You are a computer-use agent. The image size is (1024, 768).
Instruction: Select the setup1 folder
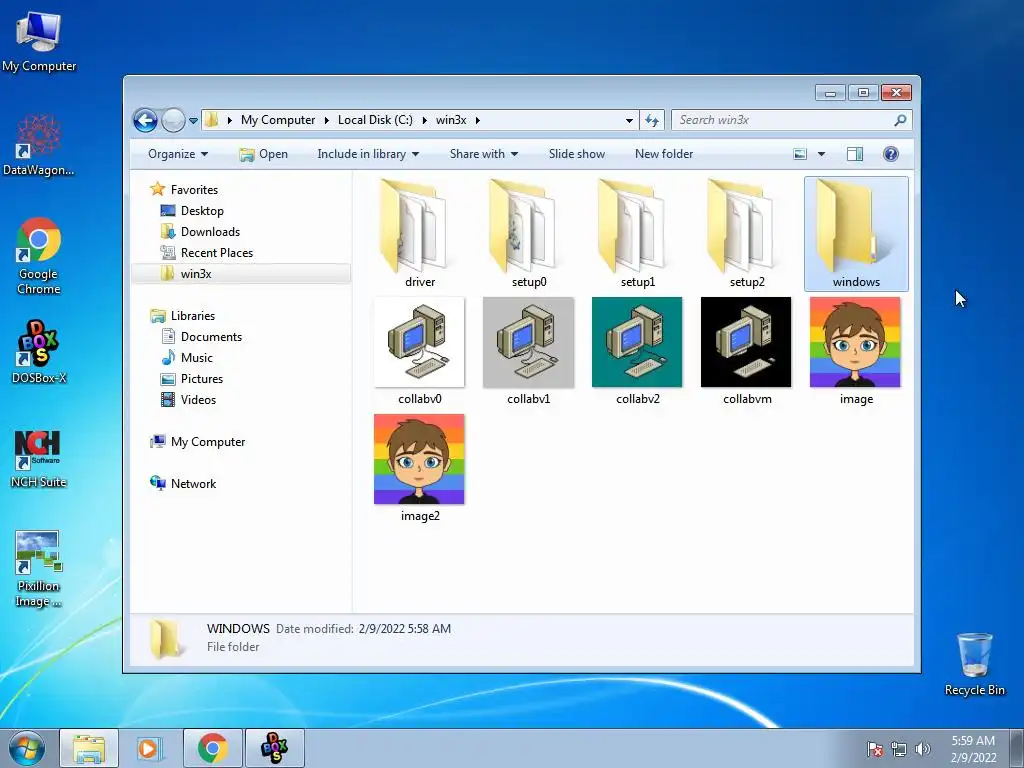point(637,232)
